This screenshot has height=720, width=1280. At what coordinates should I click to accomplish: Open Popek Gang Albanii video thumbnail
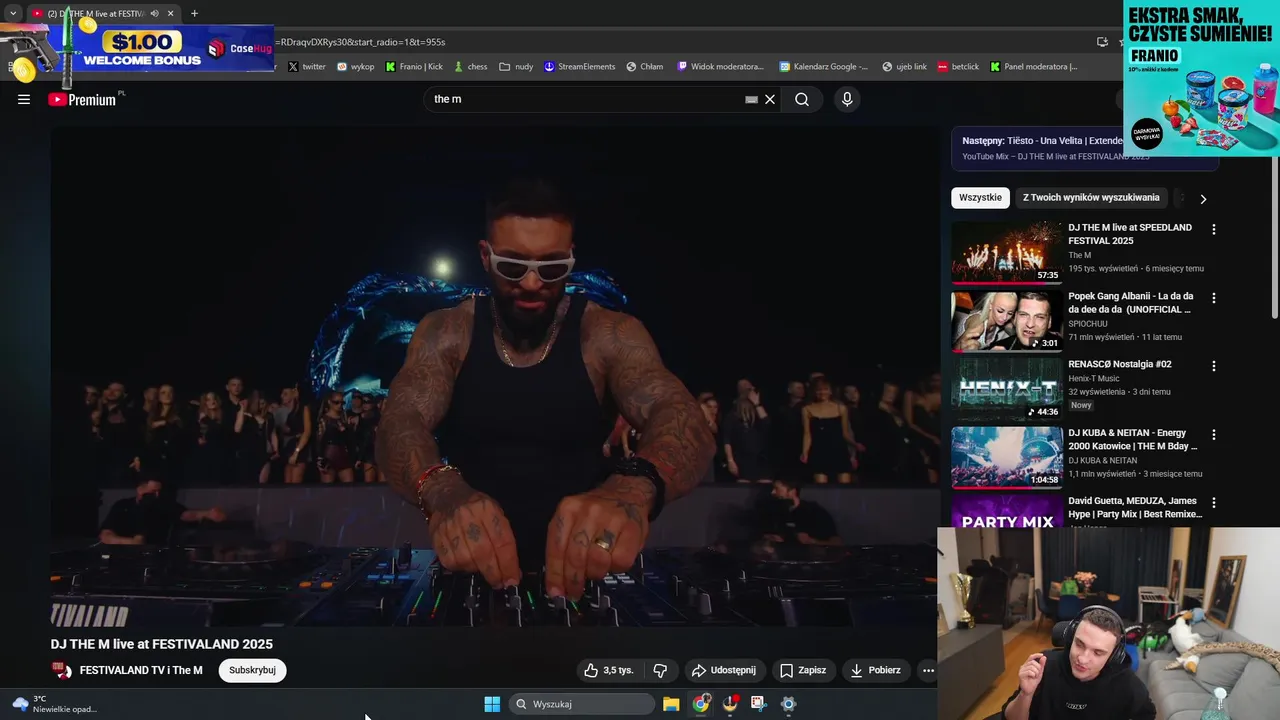[1006, 321]
